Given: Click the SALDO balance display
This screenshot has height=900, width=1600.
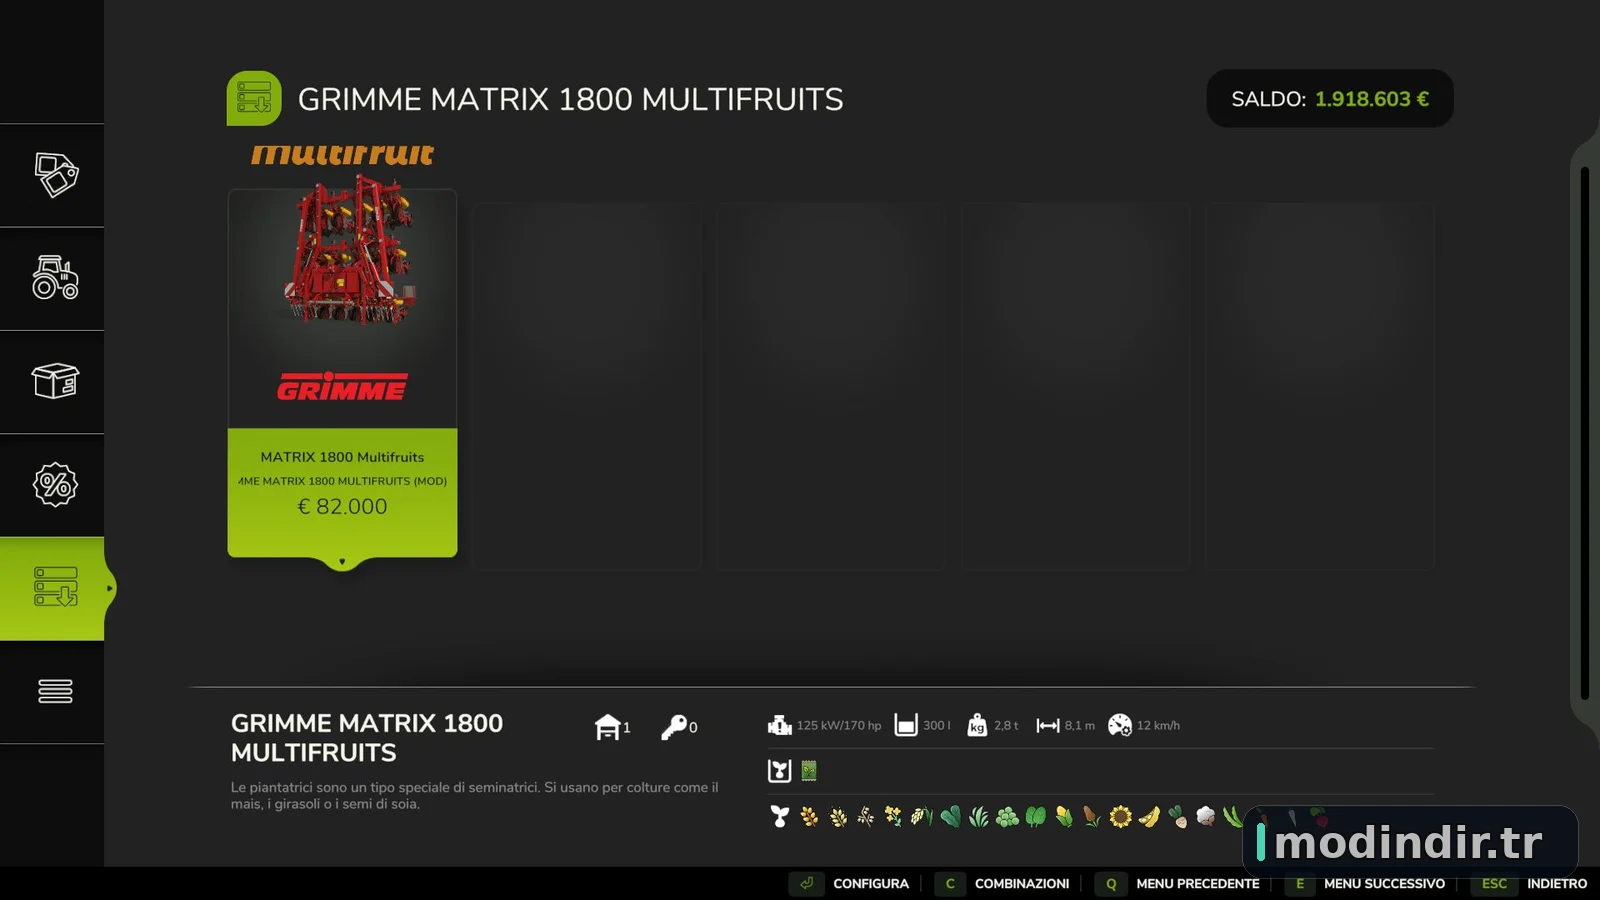Looking at the screenshot, I should (x=1330, y=99).
